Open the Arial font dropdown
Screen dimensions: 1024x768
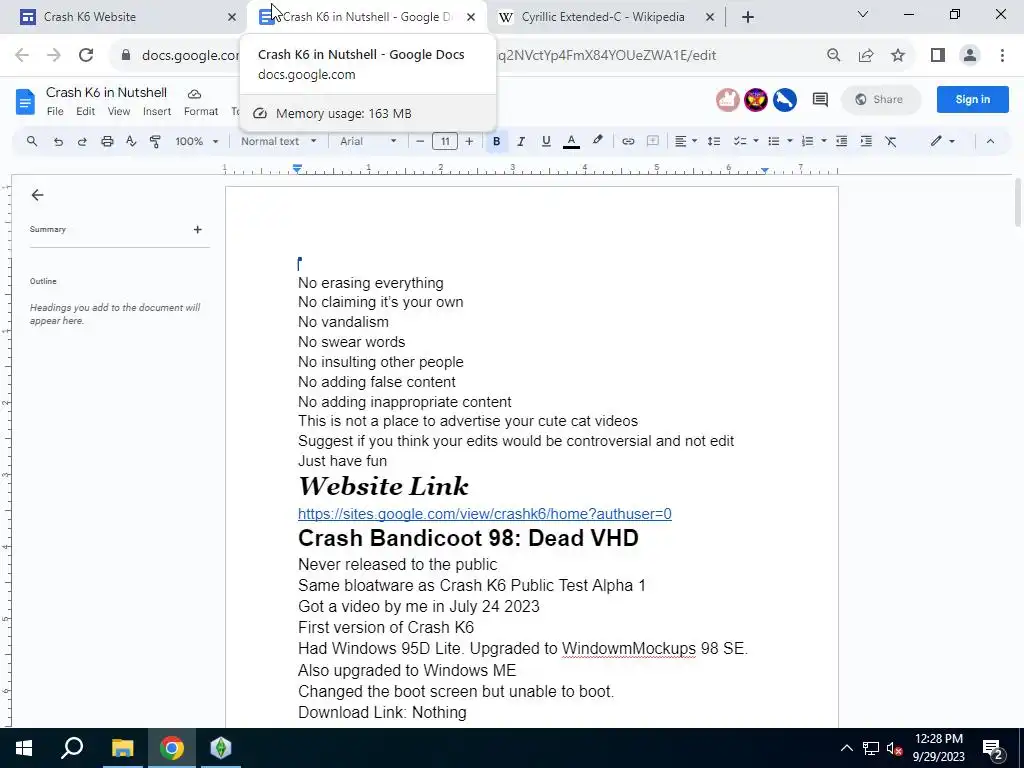(x=368, y=141)
